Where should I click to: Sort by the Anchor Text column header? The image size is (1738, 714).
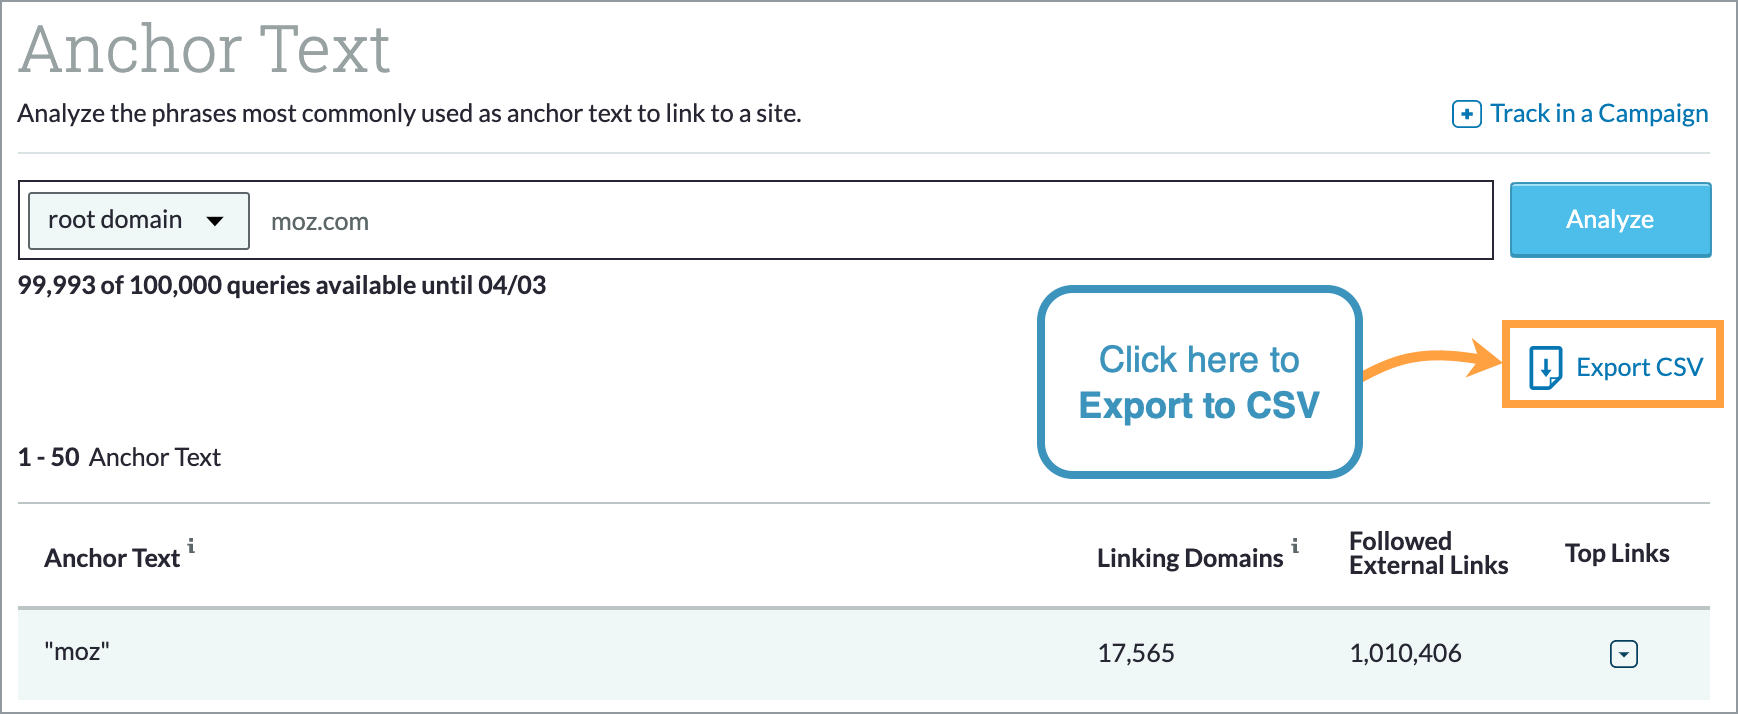coord(110,558)
